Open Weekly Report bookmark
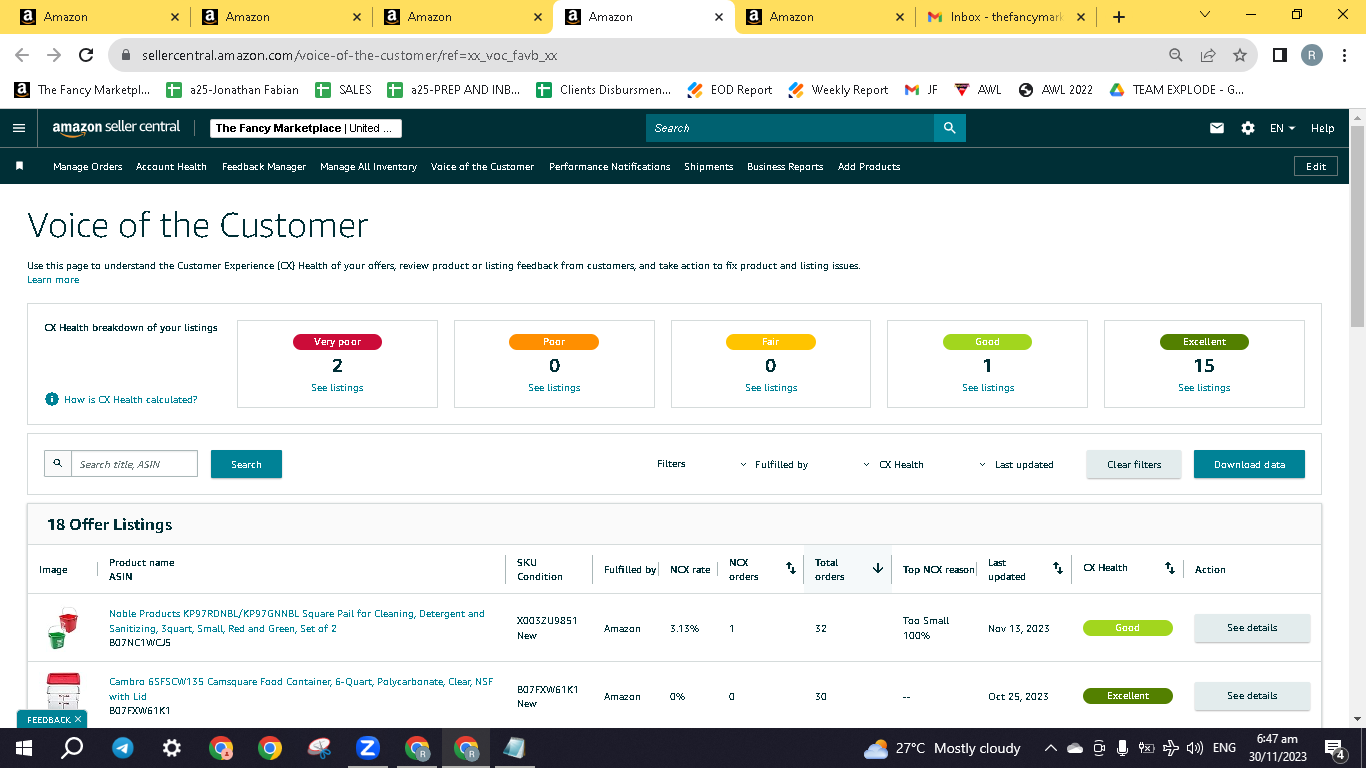1366x768 pixels. 838,90
